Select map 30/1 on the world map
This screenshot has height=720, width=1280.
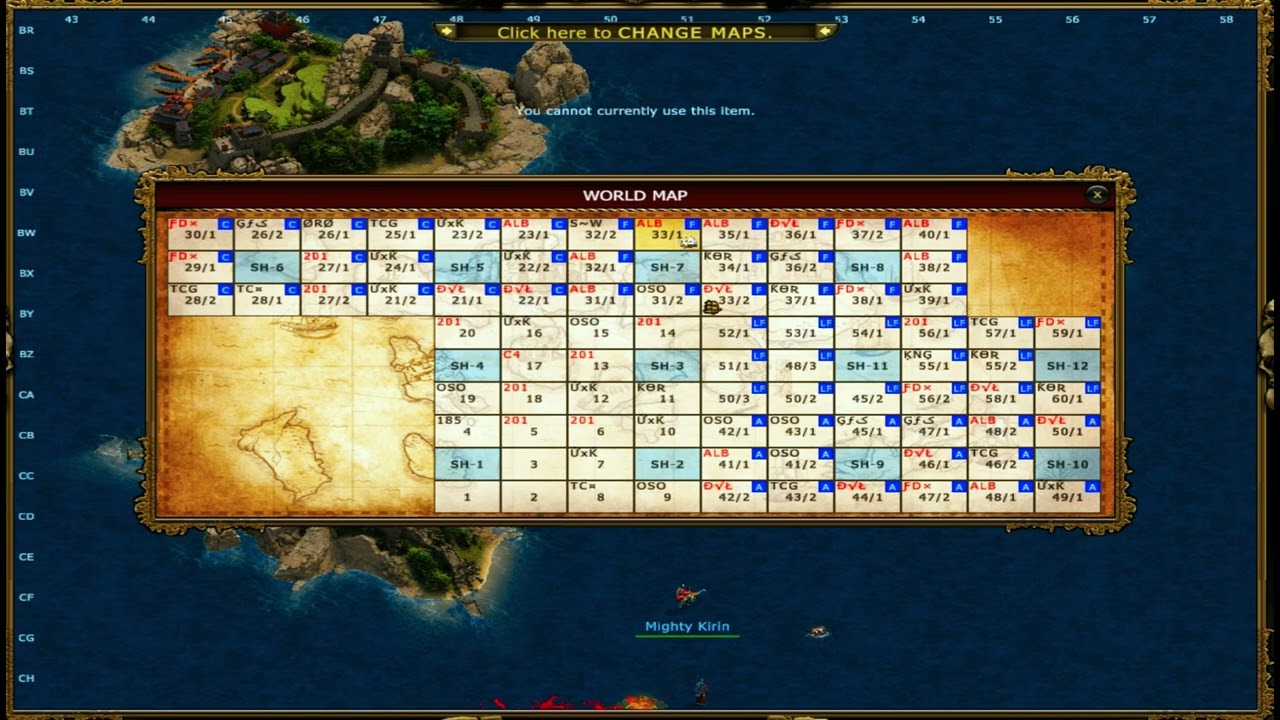tap(200, 234)
